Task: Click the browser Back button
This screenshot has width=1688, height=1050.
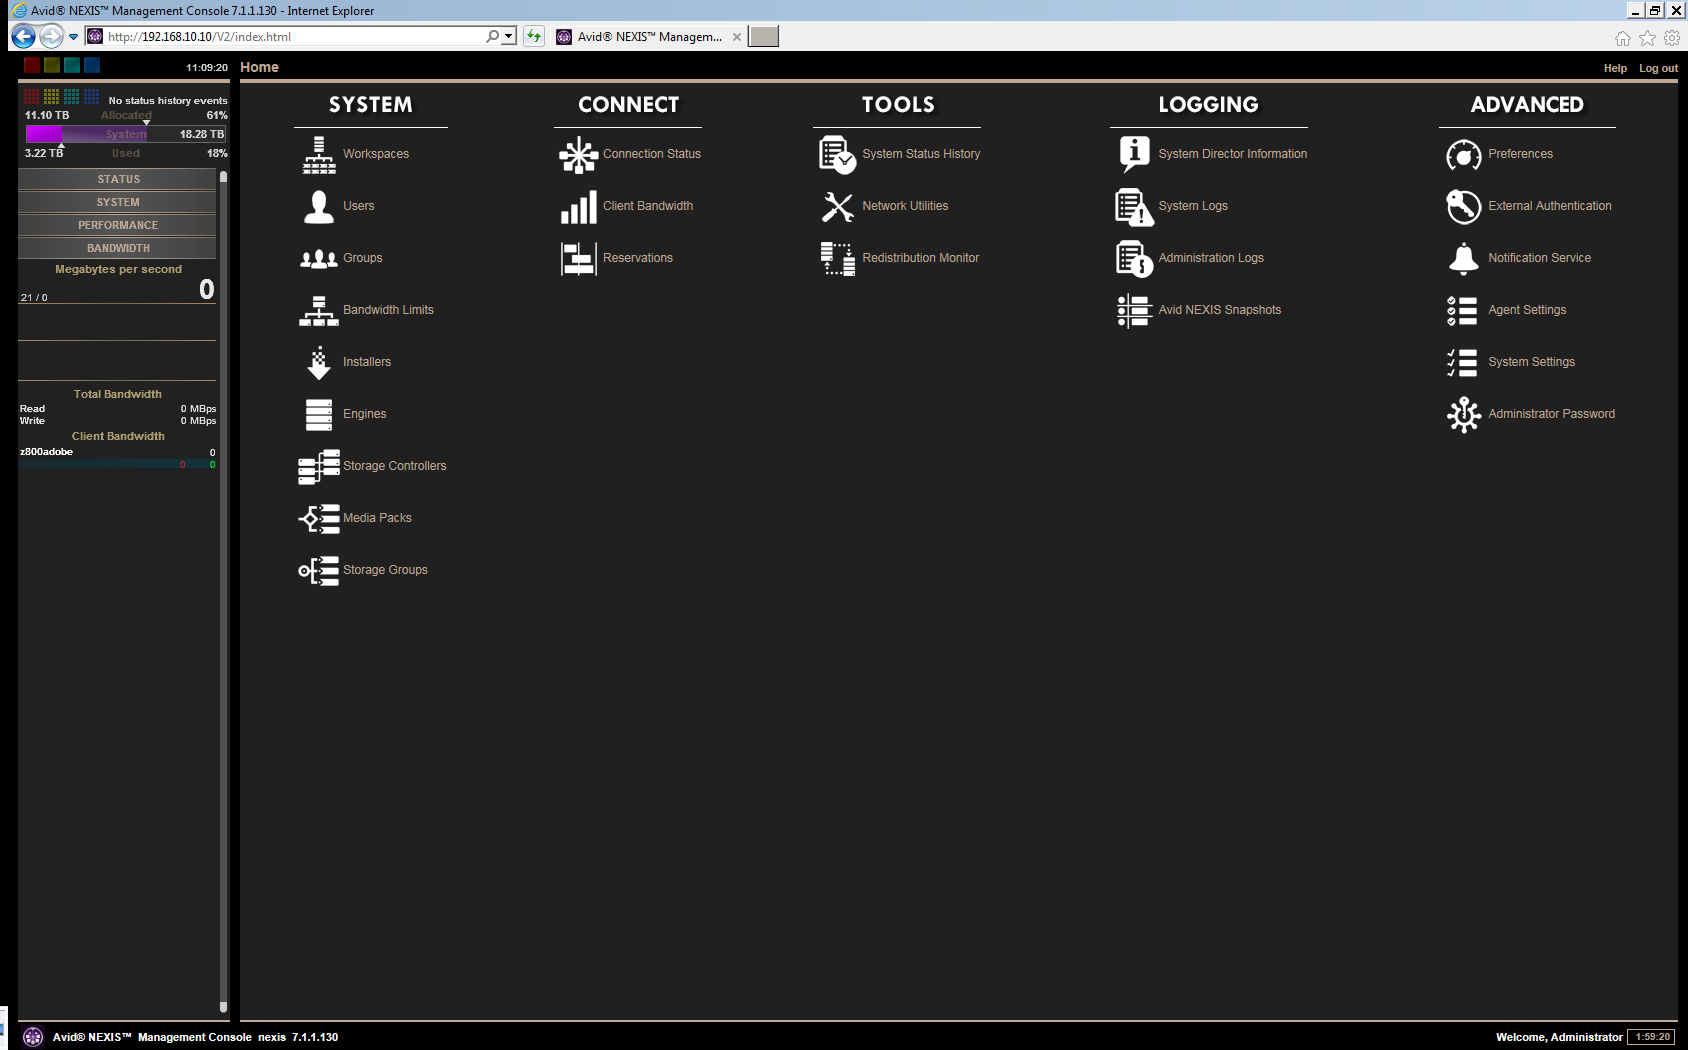Action: (23, 37)
